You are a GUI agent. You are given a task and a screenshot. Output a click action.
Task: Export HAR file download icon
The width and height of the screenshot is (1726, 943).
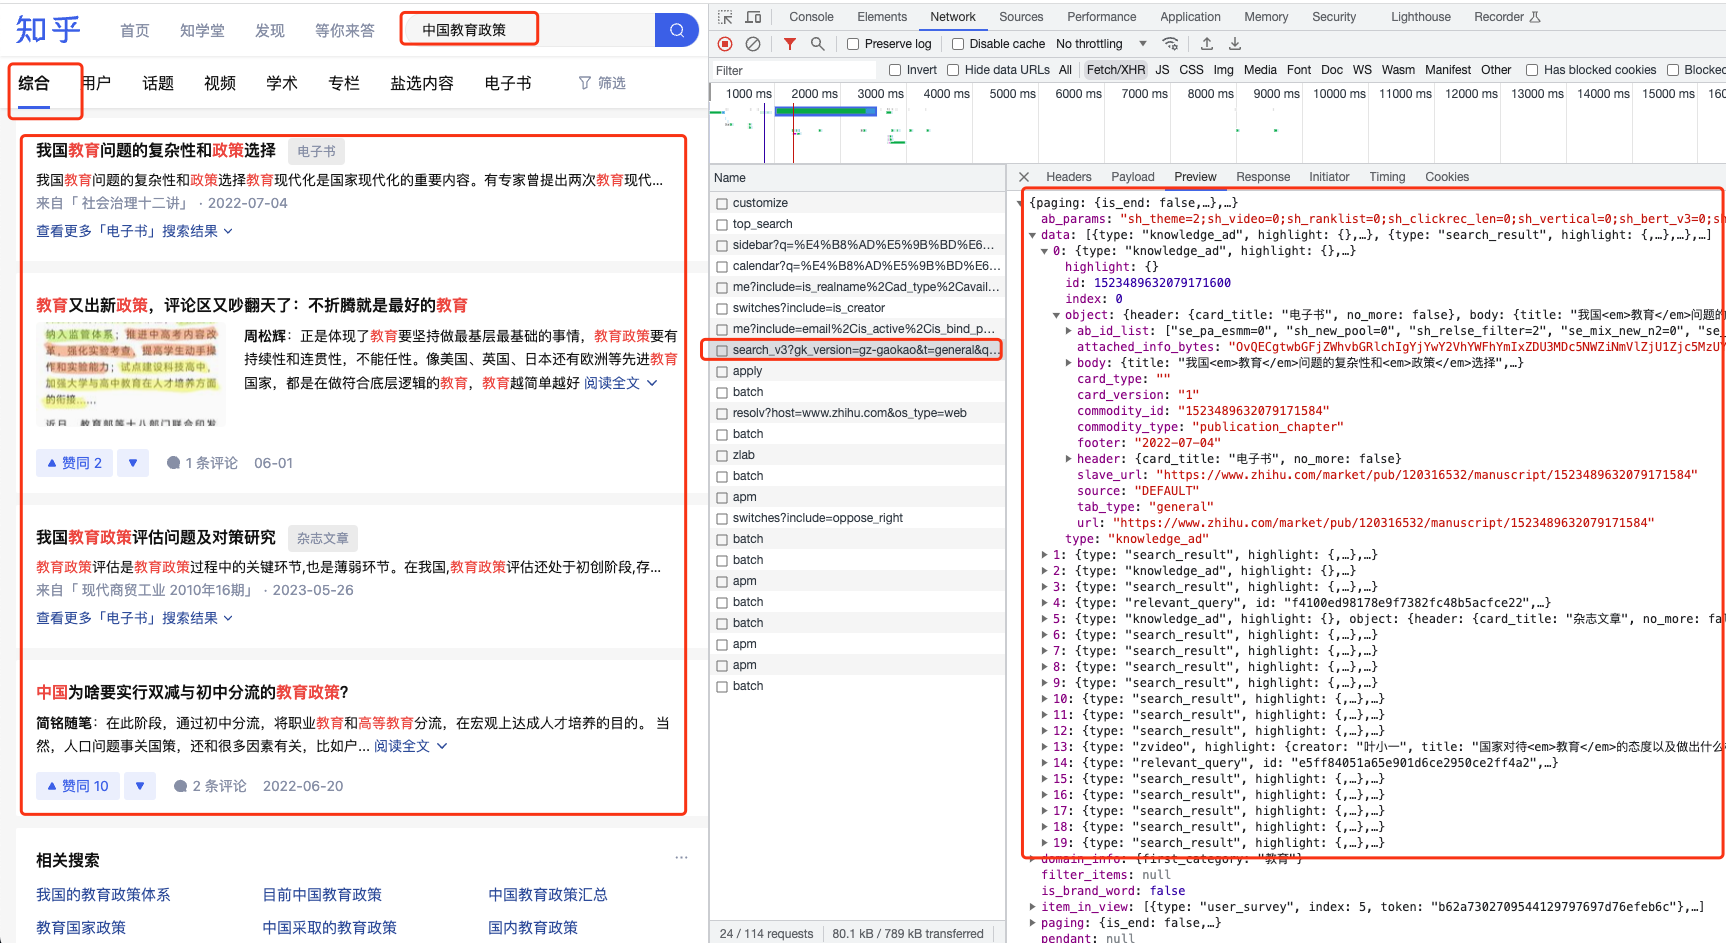coord(1235,44)
